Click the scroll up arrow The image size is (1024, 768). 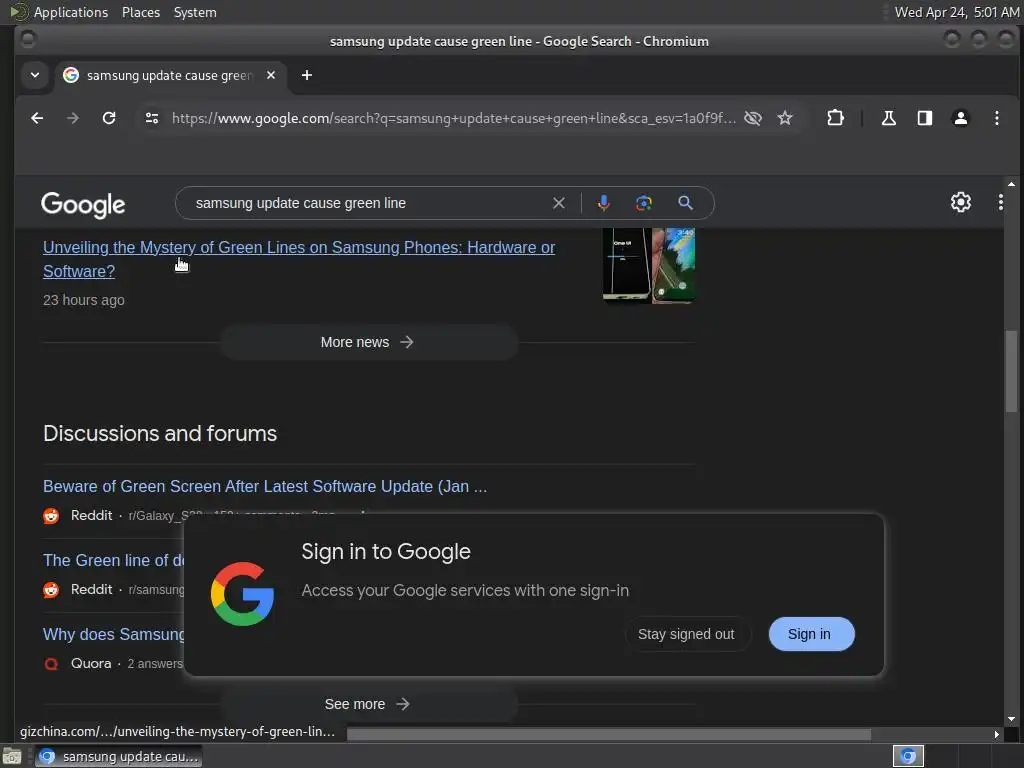pos(1012,185)
